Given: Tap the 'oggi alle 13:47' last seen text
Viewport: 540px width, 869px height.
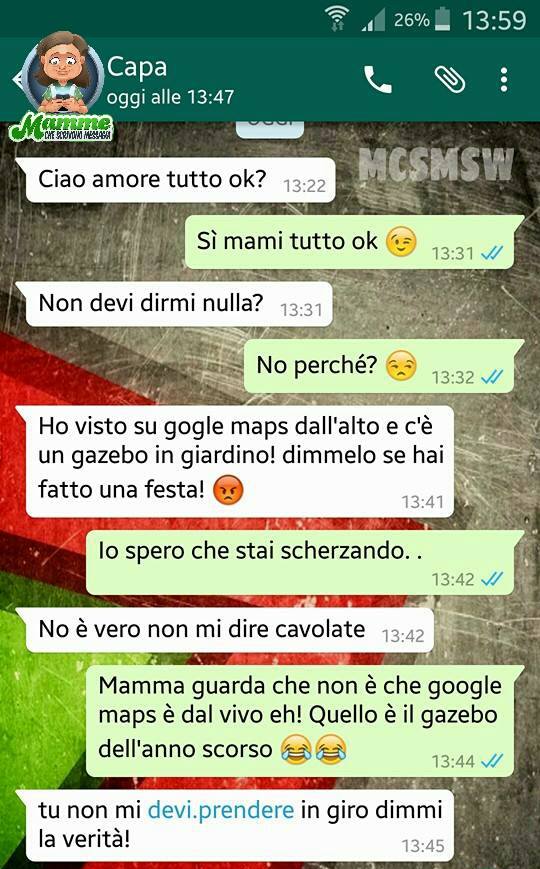Looking at the screenshot, I should (170, 97).
